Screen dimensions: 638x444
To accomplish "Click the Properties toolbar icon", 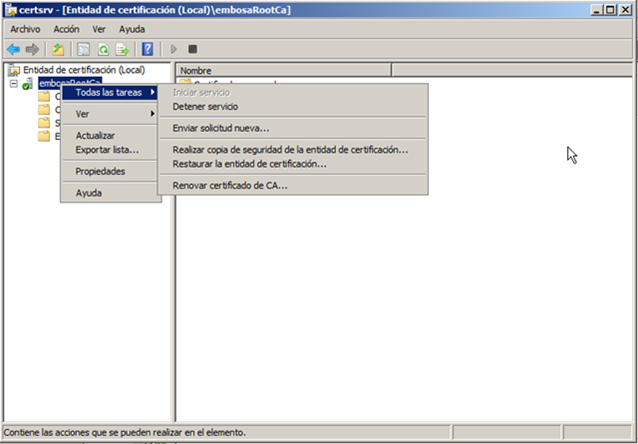I will [x=84, y=48].
